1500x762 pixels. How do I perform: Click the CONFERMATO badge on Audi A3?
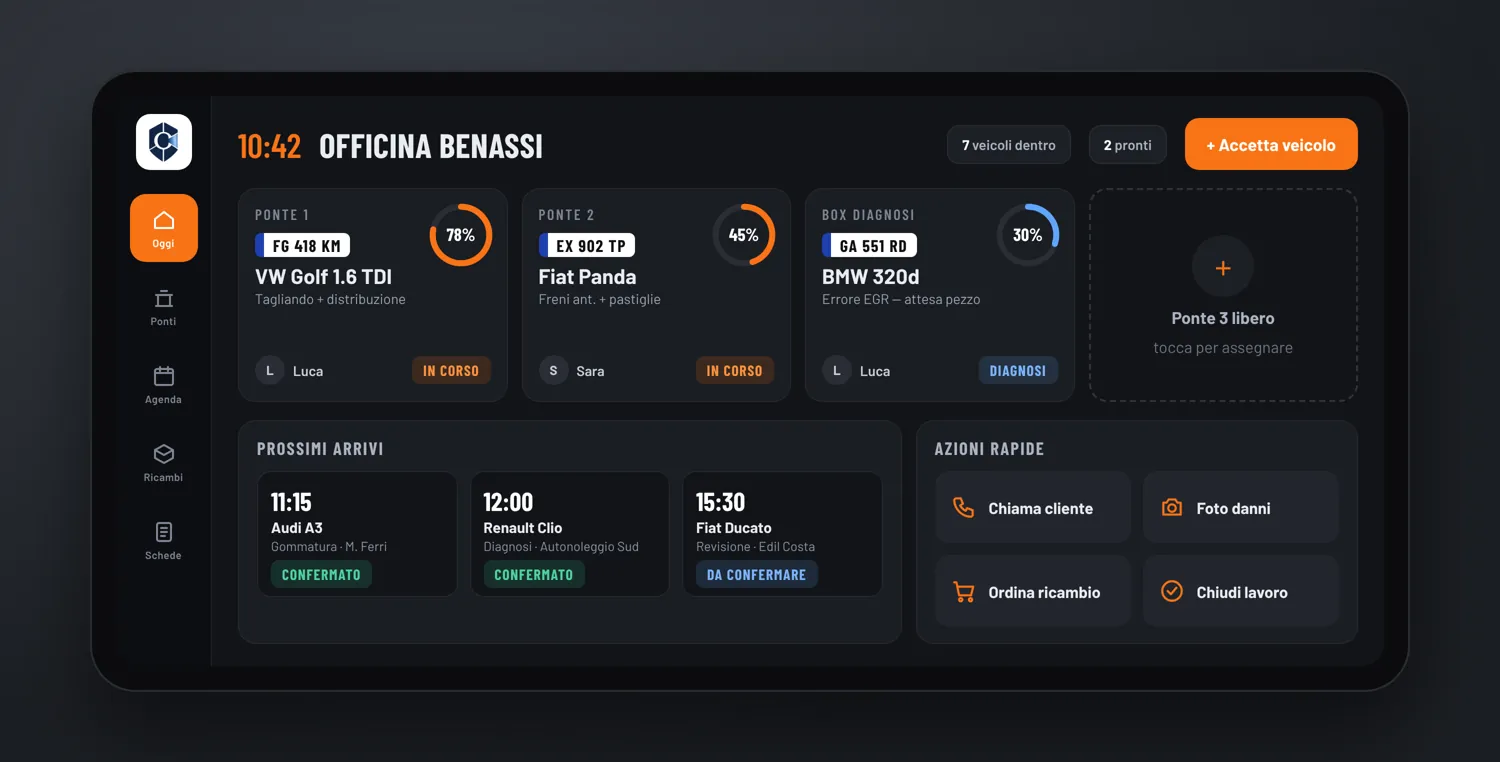coord(321,575)
